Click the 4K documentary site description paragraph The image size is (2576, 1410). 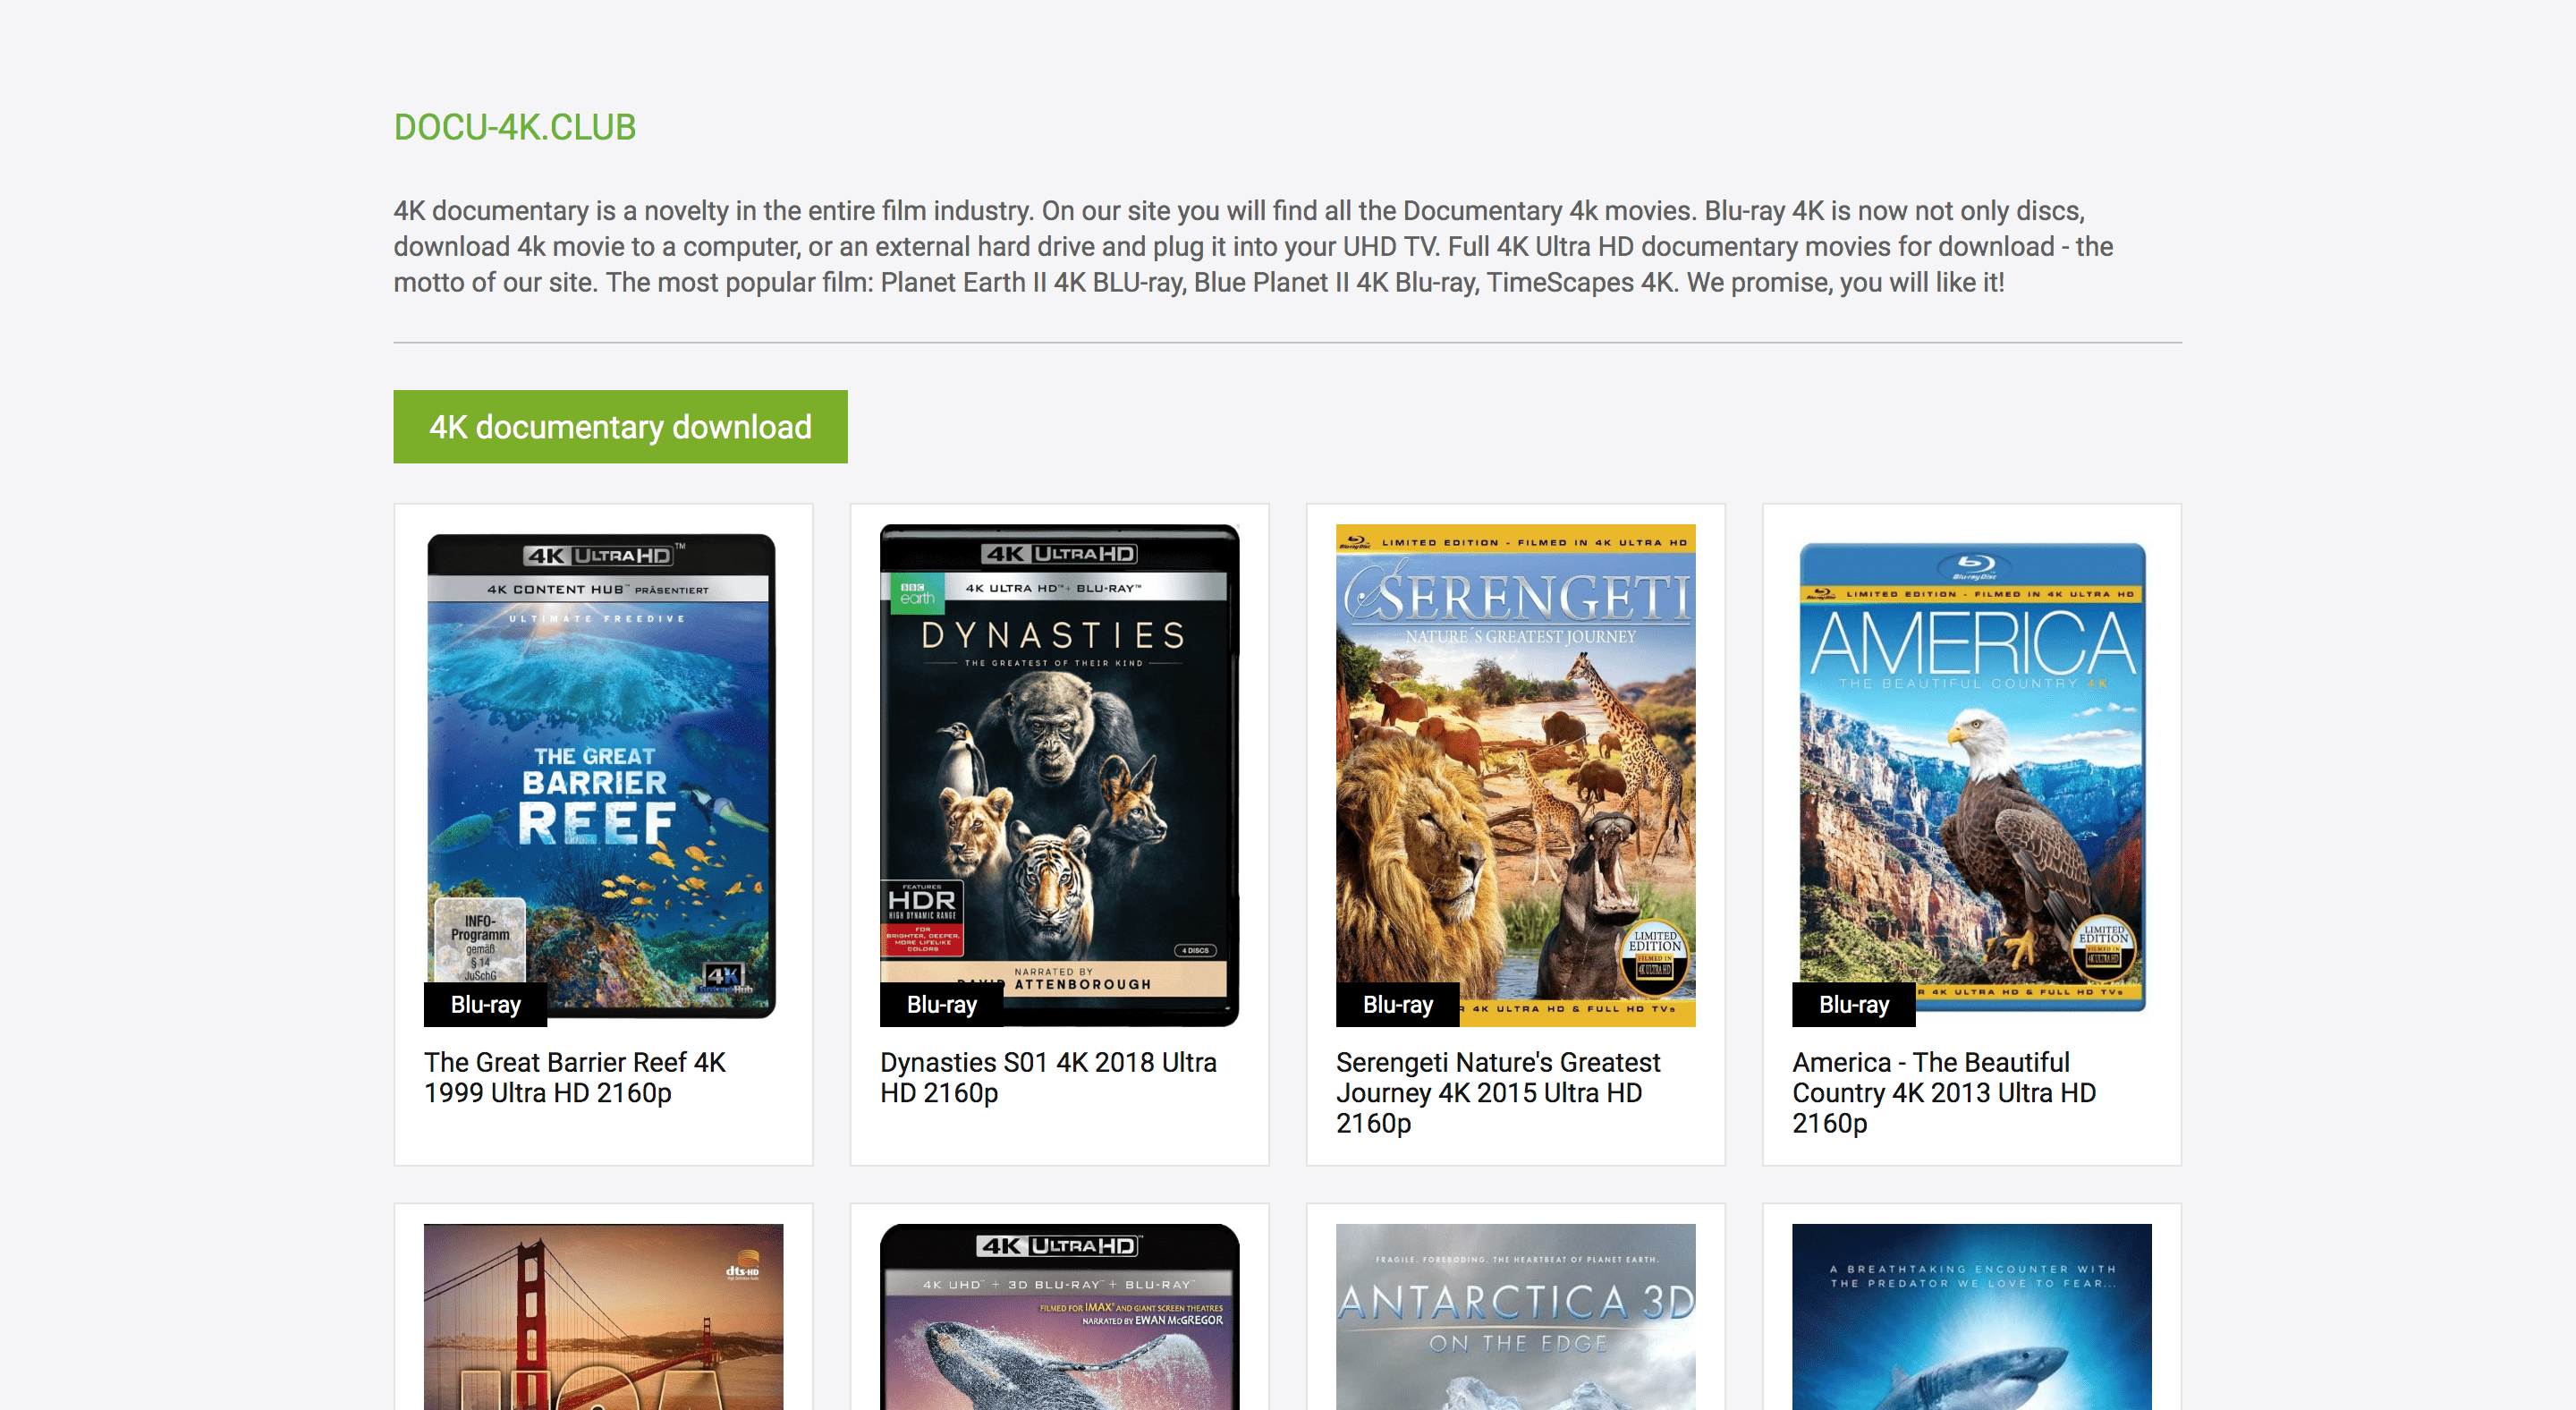pos(1253,247)
